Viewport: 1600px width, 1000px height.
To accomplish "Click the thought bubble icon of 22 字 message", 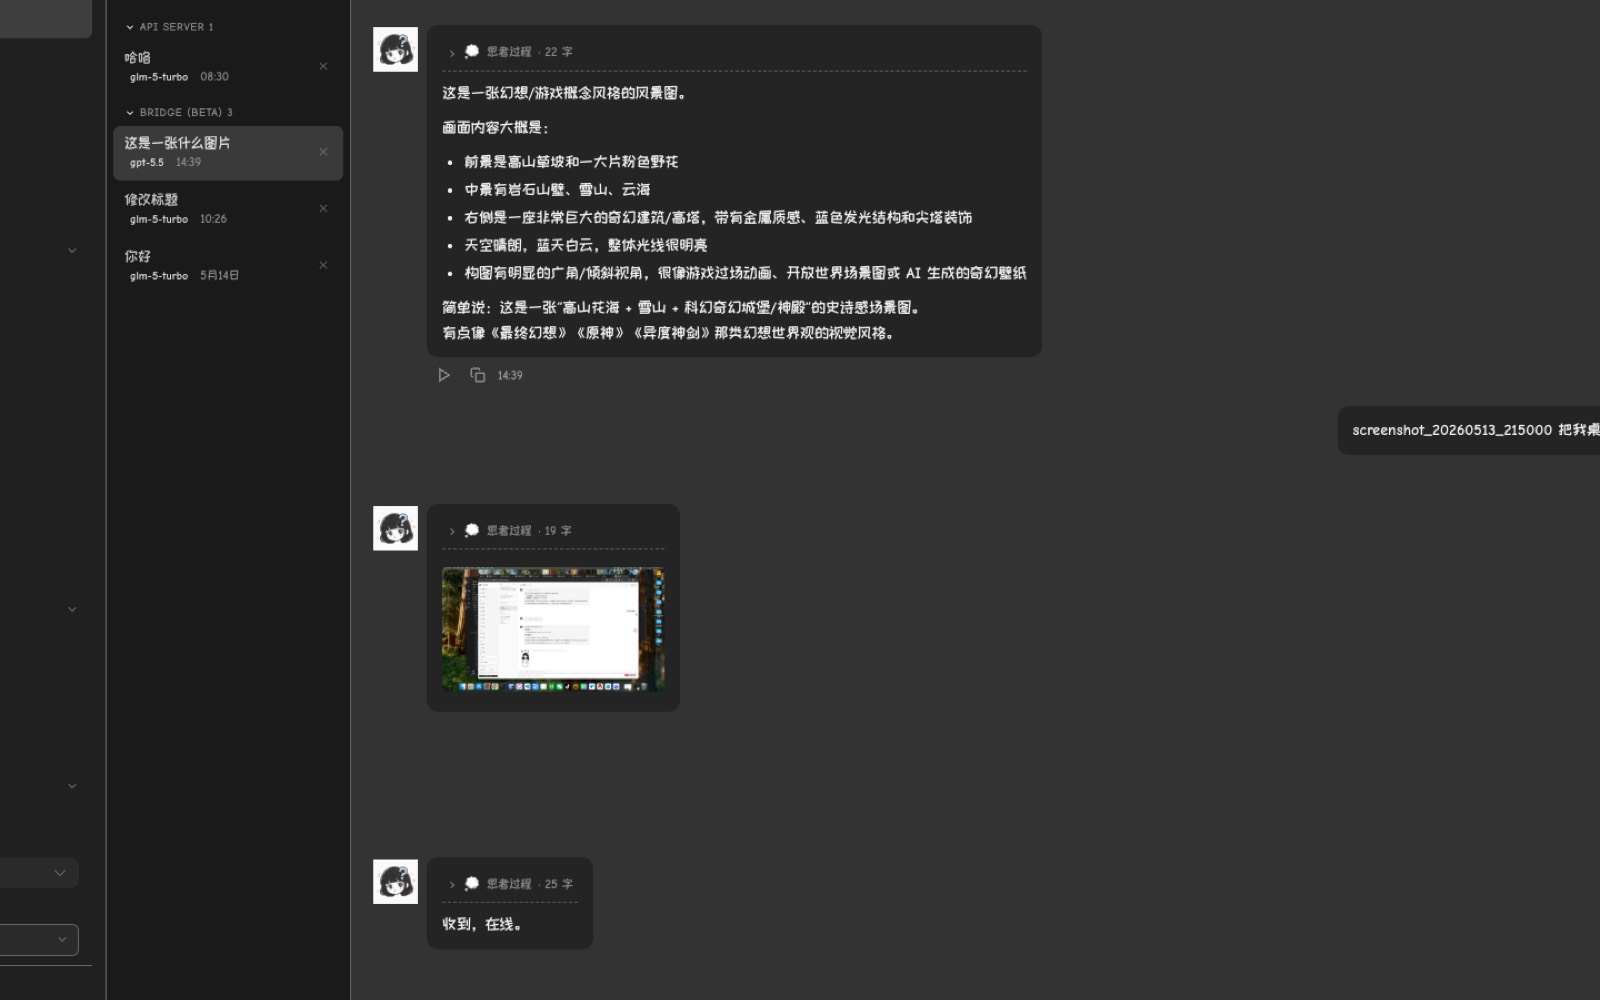I will click(472, 51).
